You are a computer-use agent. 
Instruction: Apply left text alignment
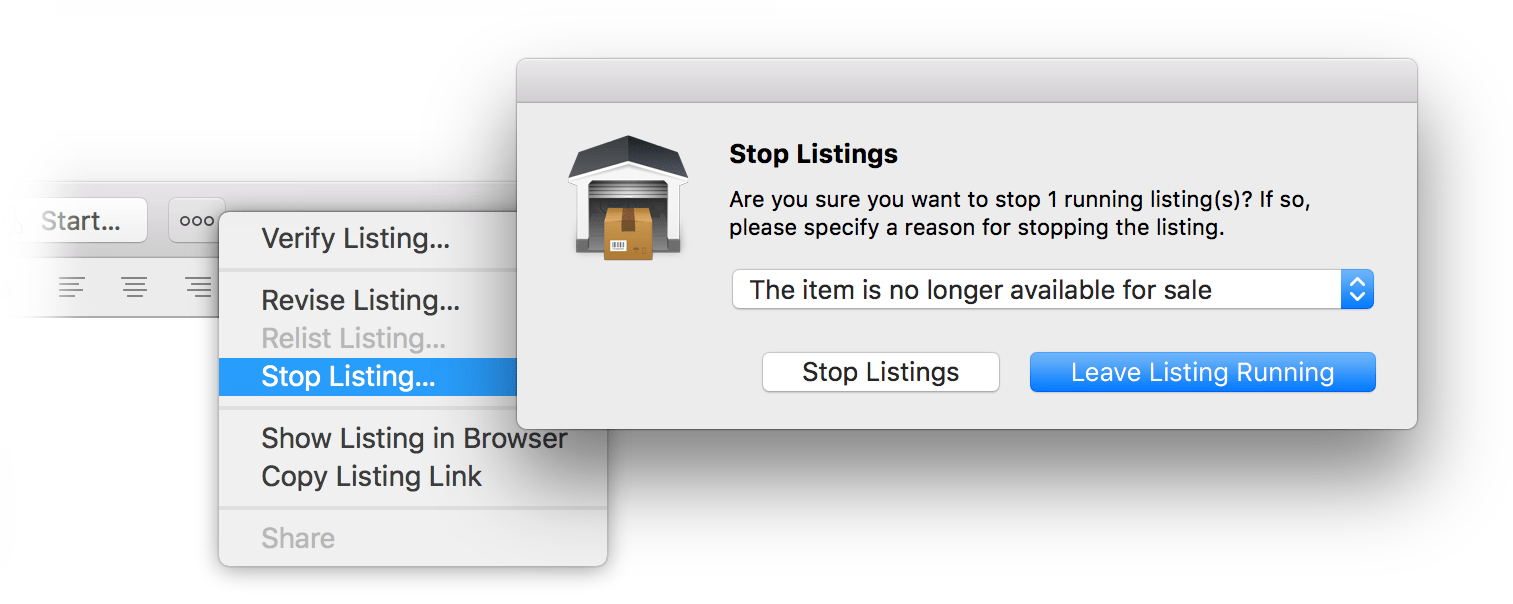pyautogui.click(x=71, y=288)
